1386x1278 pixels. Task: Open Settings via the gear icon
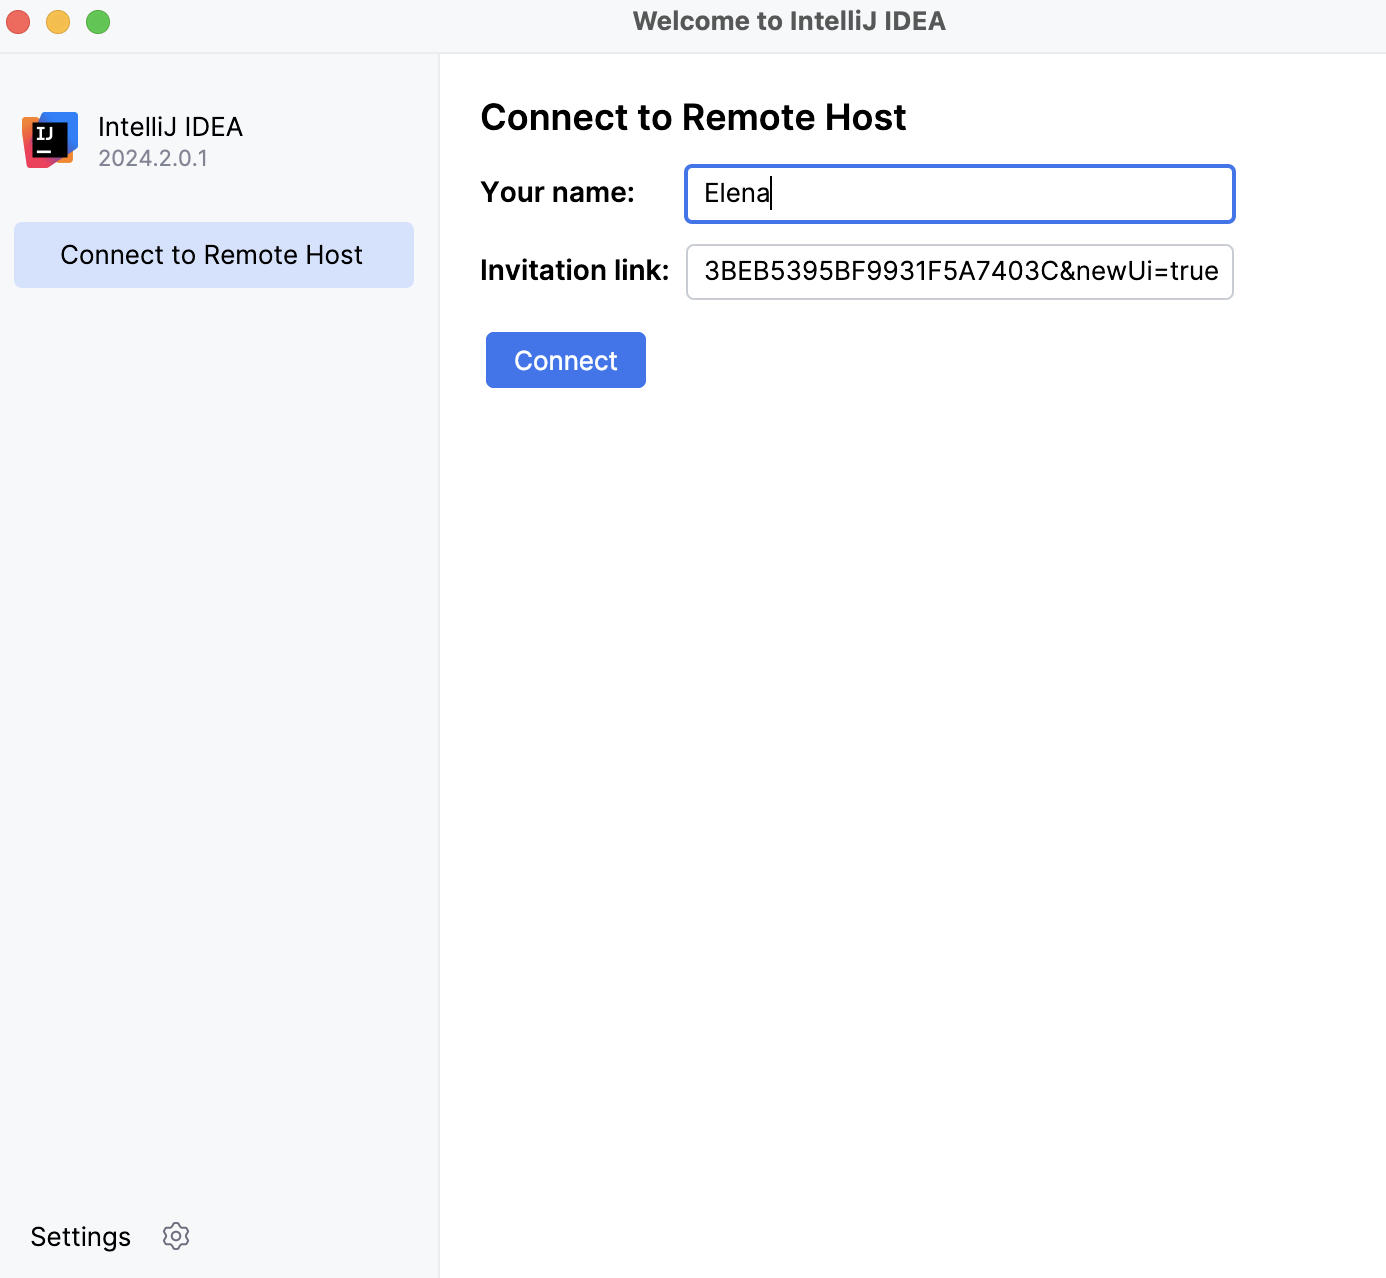coord(175,1236)
